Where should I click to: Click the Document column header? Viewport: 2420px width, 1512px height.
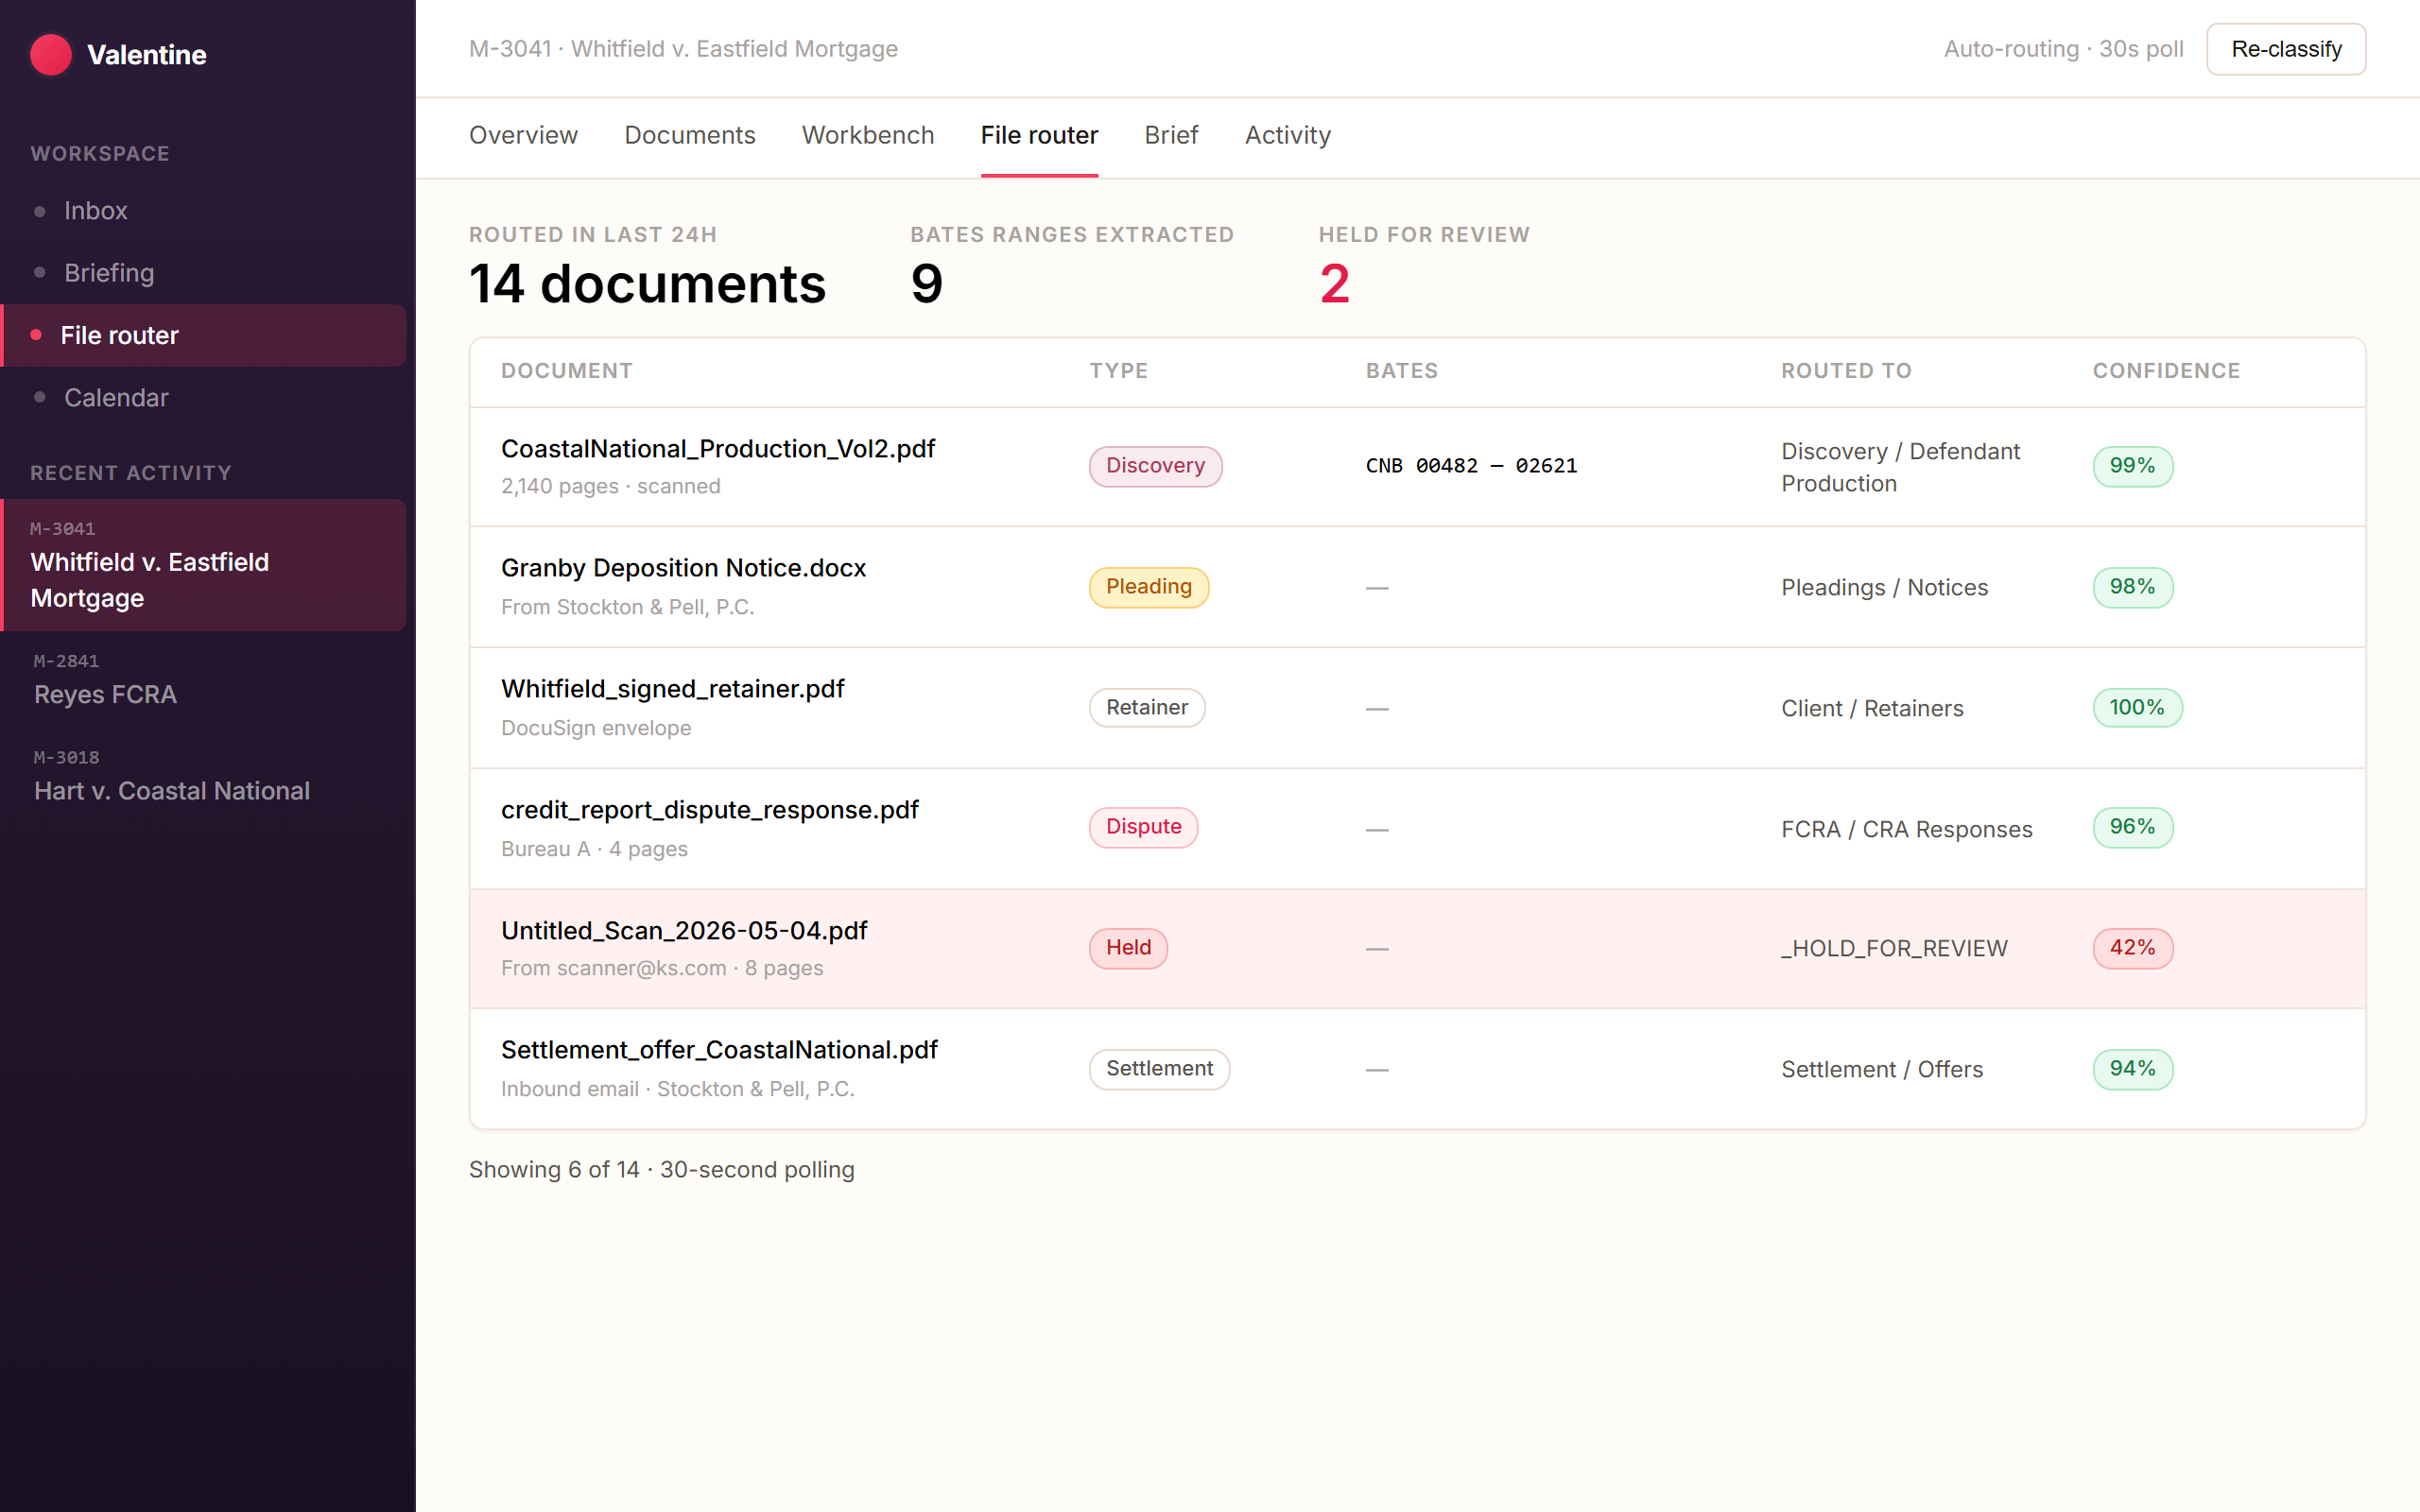pos(567,371)
